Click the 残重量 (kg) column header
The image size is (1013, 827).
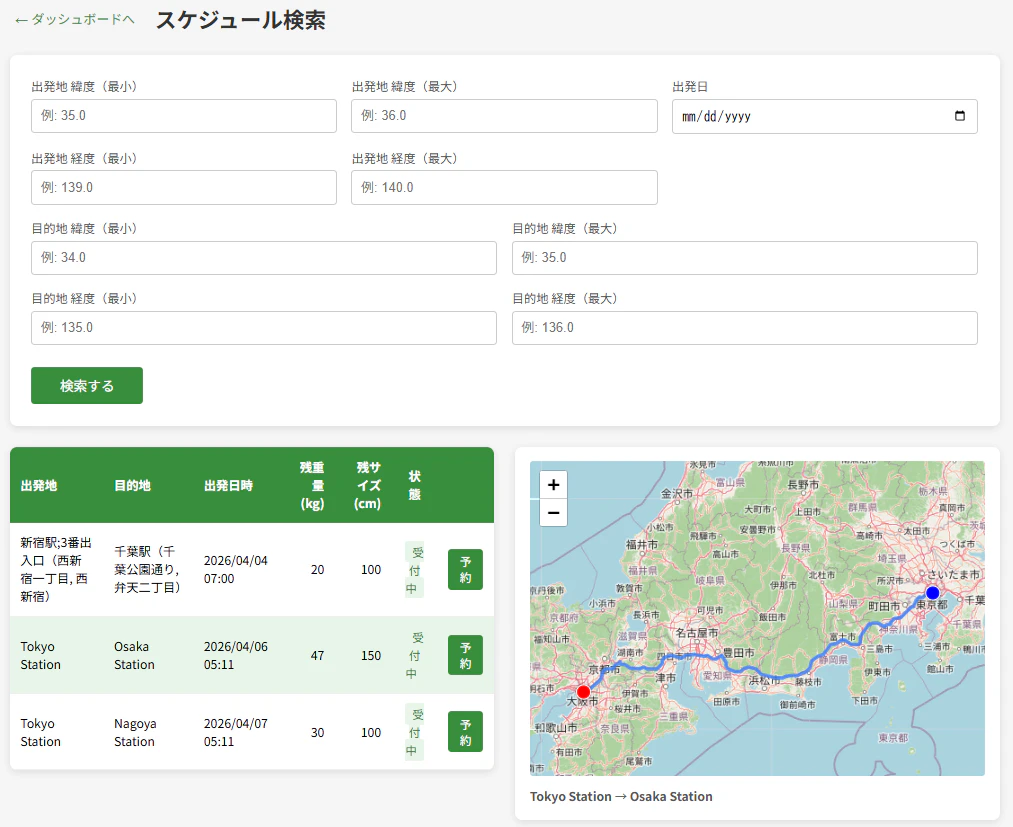coord(312,485)
